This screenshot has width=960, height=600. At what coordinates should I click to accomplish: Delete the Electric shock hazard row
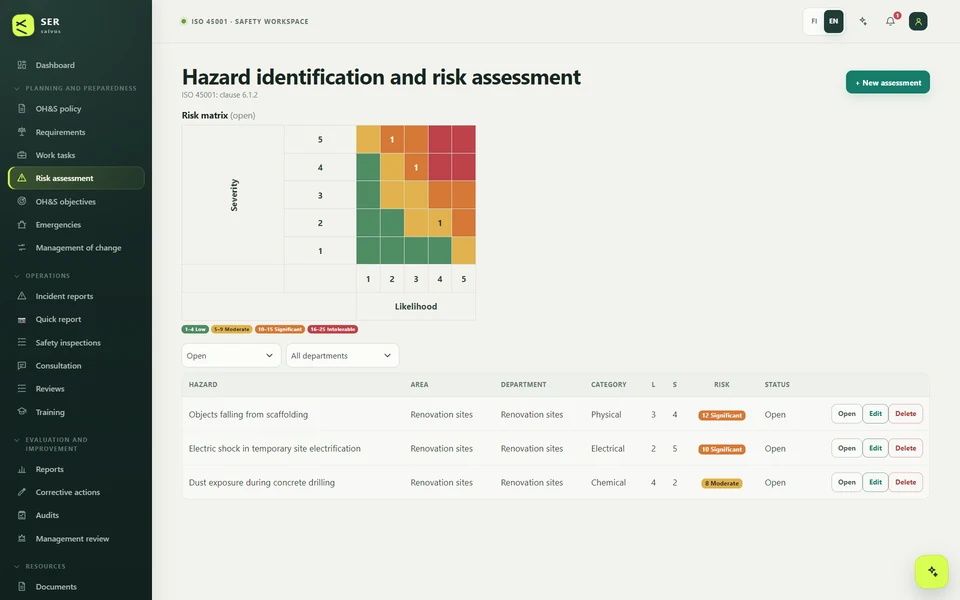(906, 448)
